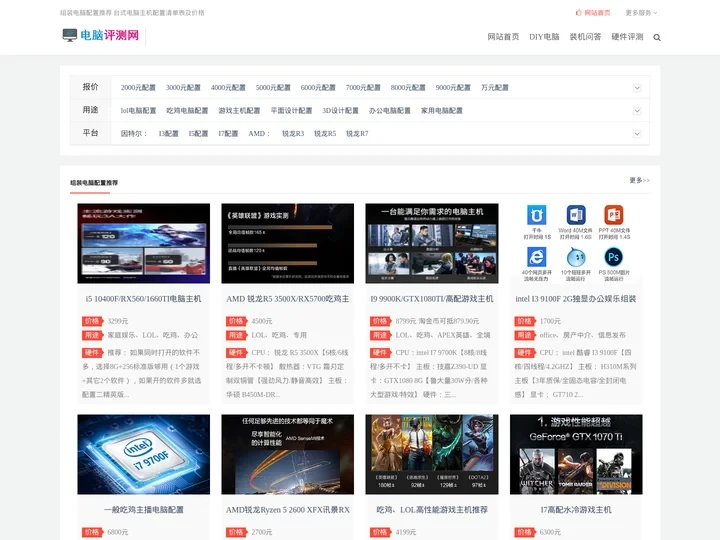Filter by 锐龙R3 platform

(x=293, y=134)
